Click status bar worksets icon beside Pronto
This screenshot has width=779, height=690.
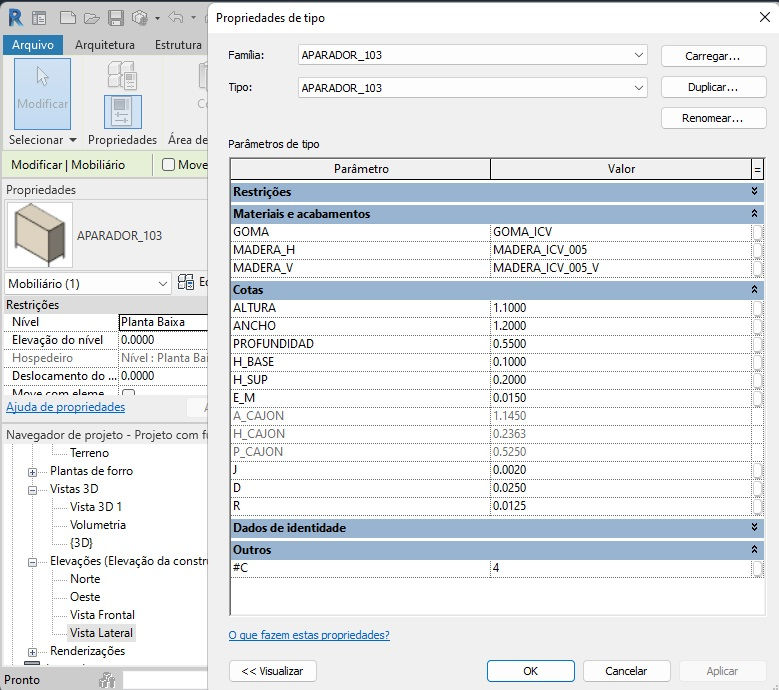click(x=107, y=680)
